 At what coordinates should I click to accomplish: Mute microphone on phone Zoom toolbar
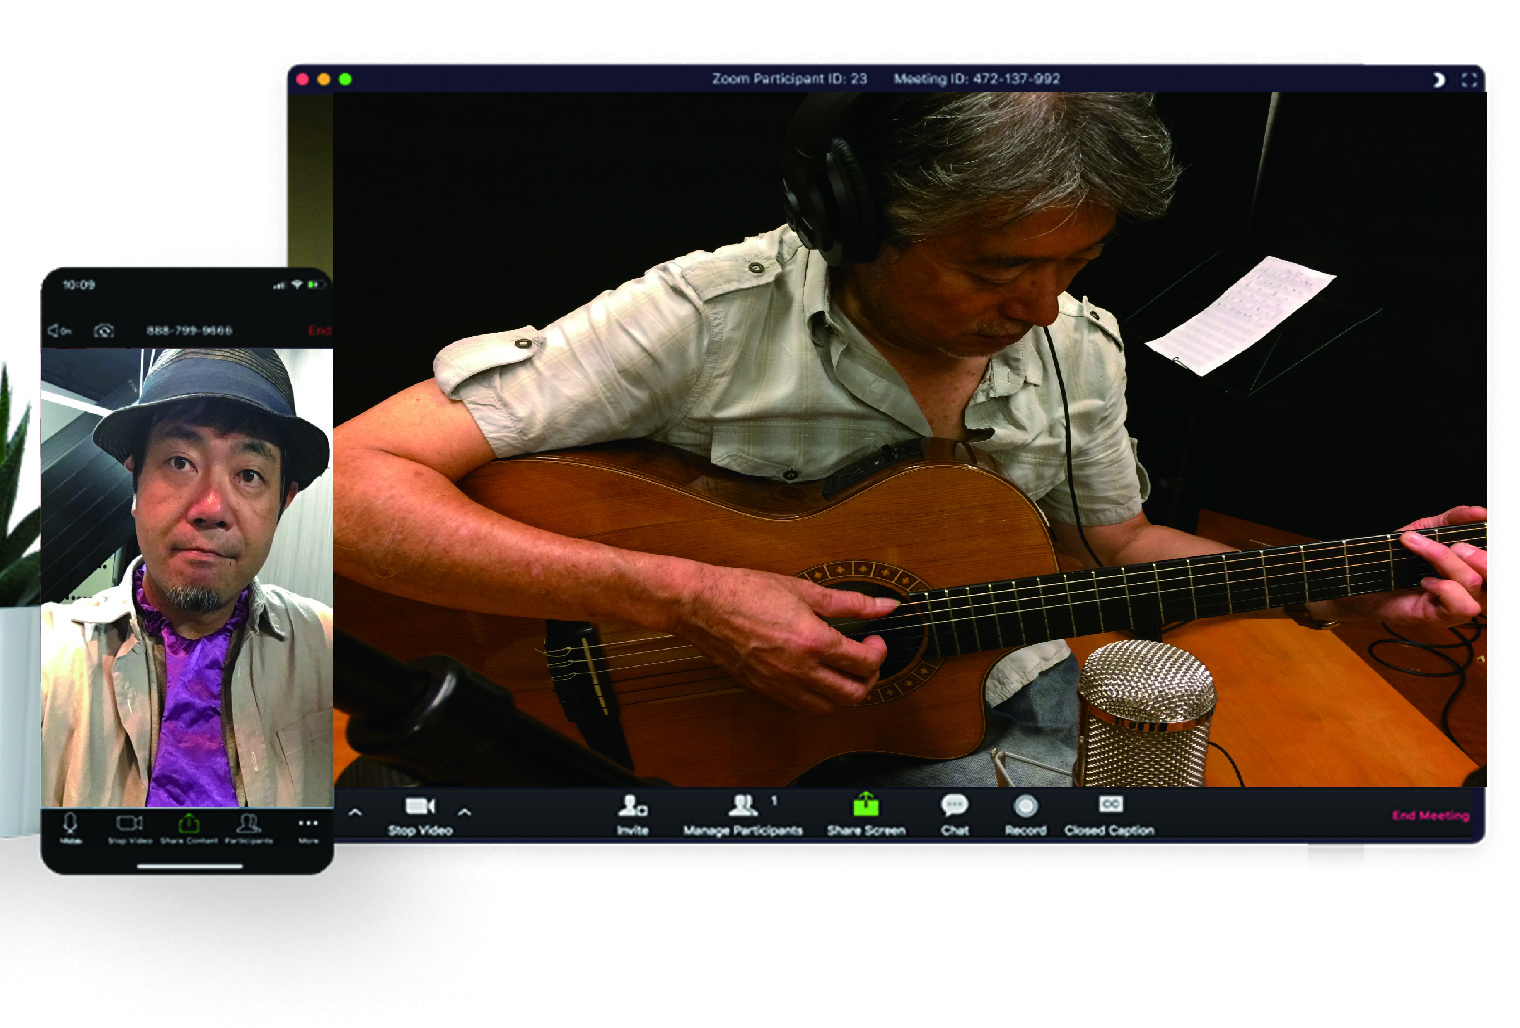(x=70, y=827)
